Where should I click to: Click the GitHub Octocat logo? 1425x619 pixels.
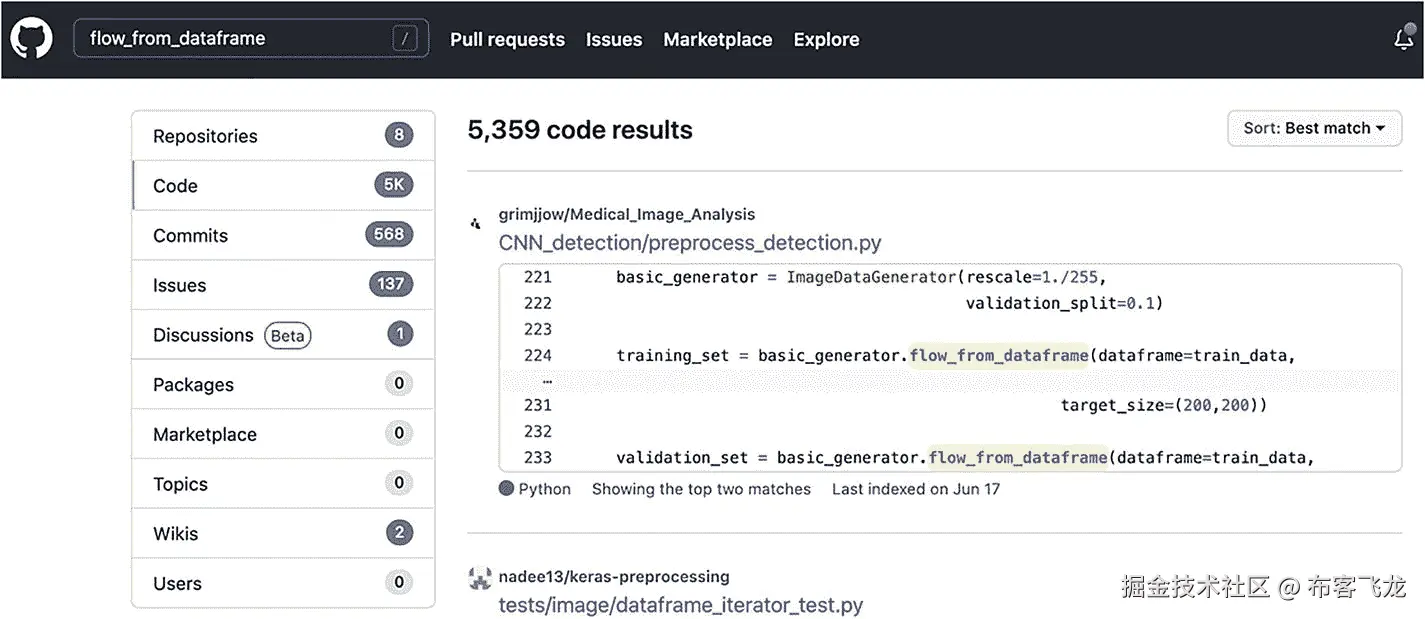pyautogui.click(x=31, y=39)
